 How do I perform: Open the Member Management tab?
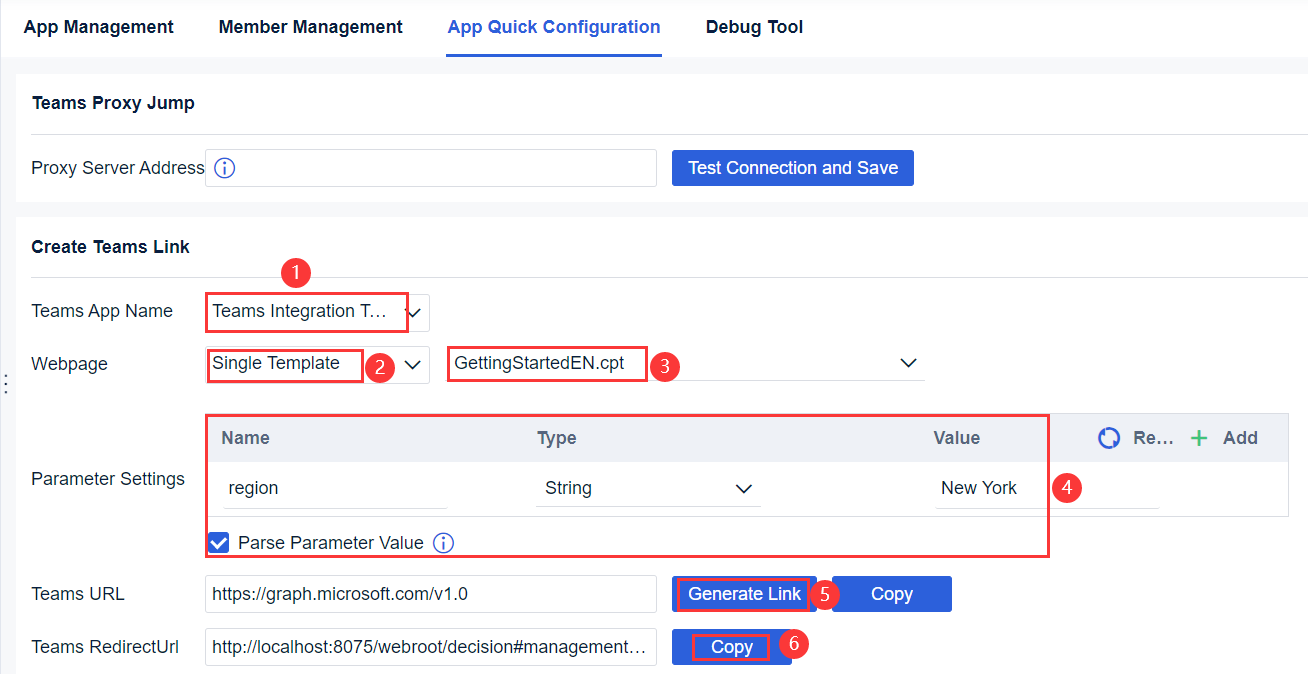coord(311,27)
